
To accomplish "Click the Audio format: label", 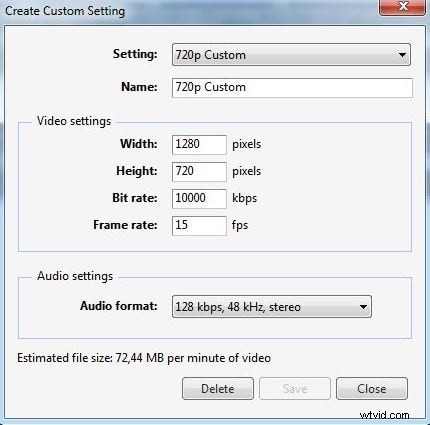I will click(x=119, y=306).
